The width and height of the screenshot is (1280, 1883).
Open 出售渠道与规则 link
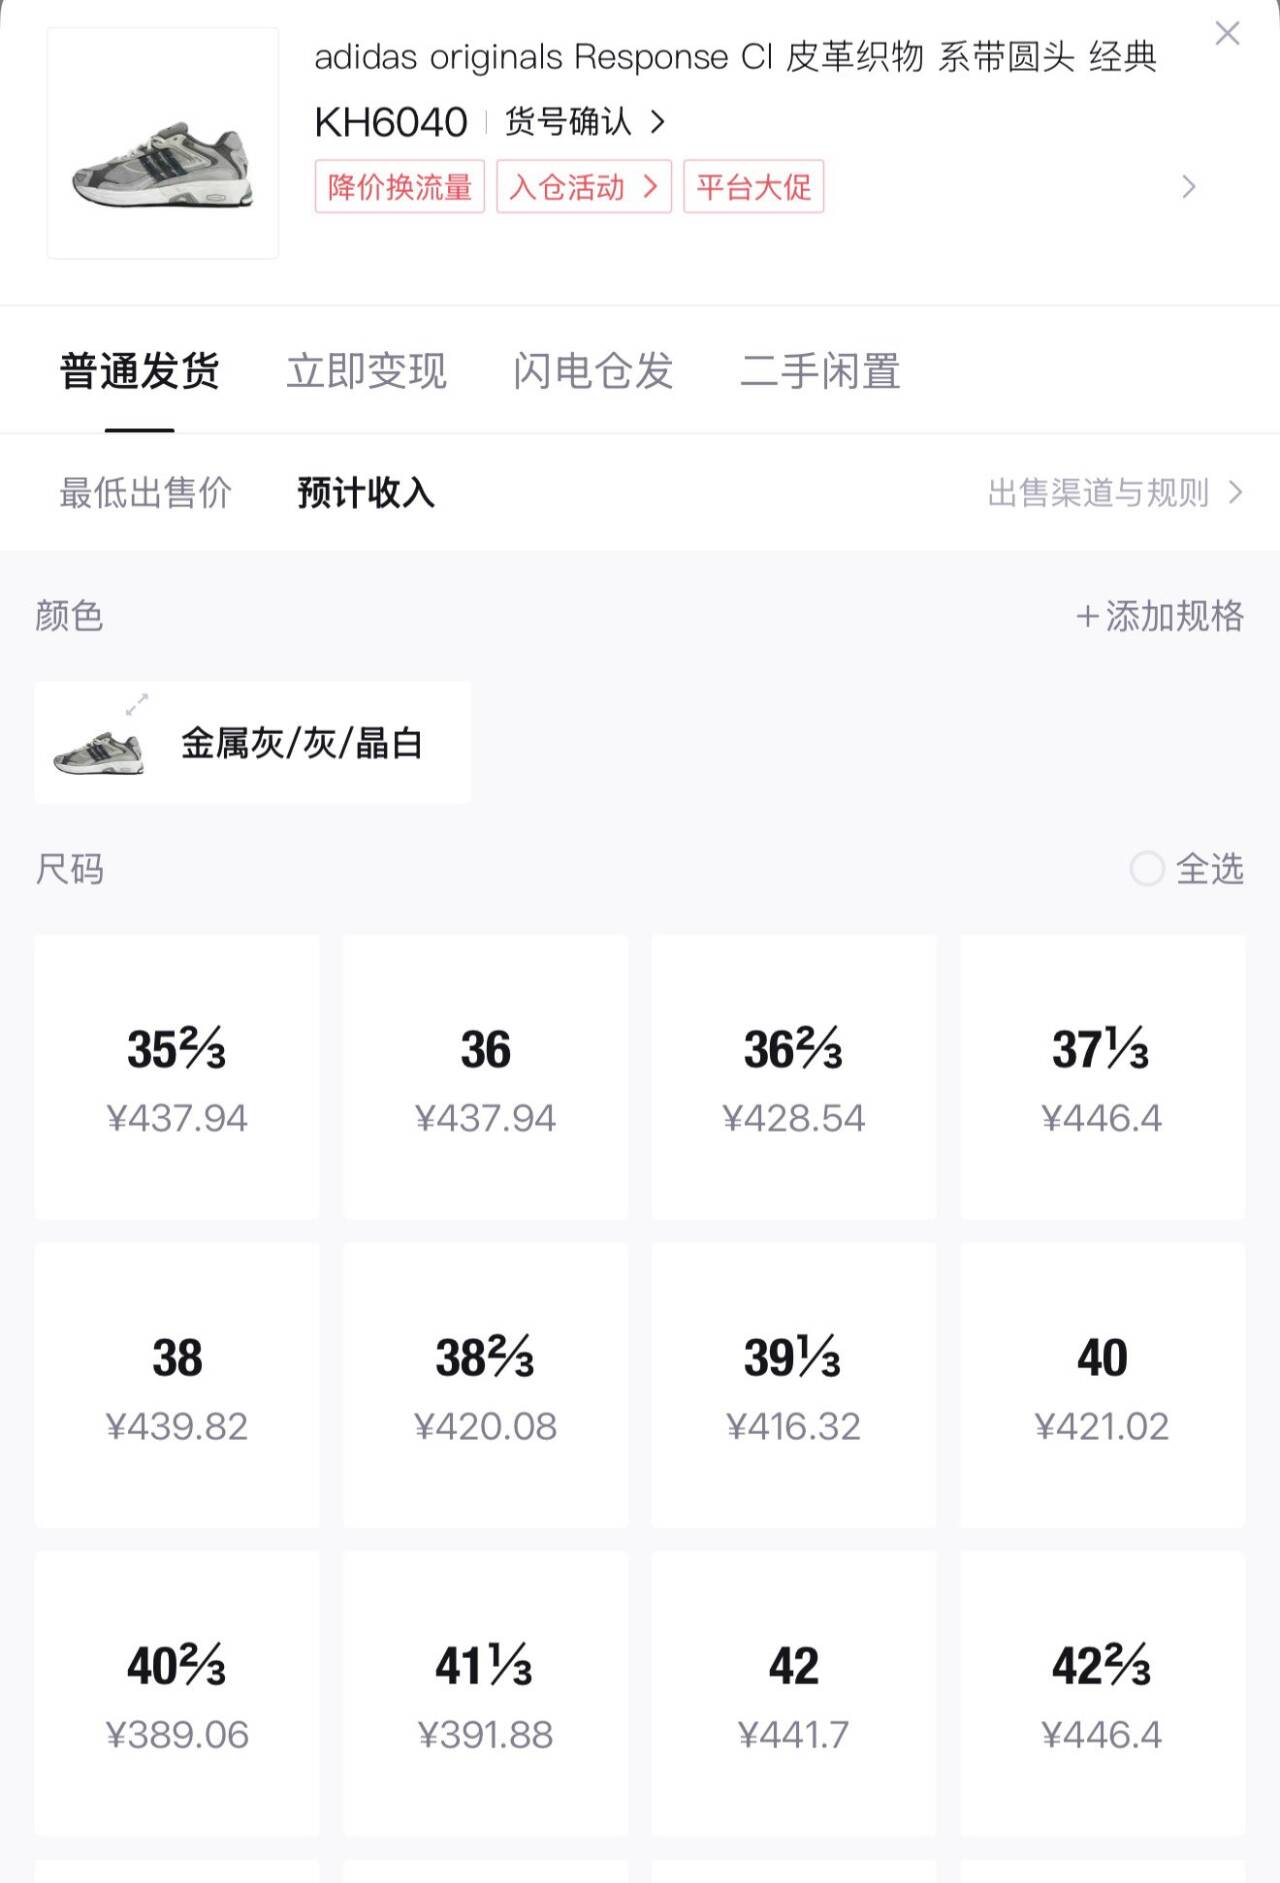(1115, 492)
